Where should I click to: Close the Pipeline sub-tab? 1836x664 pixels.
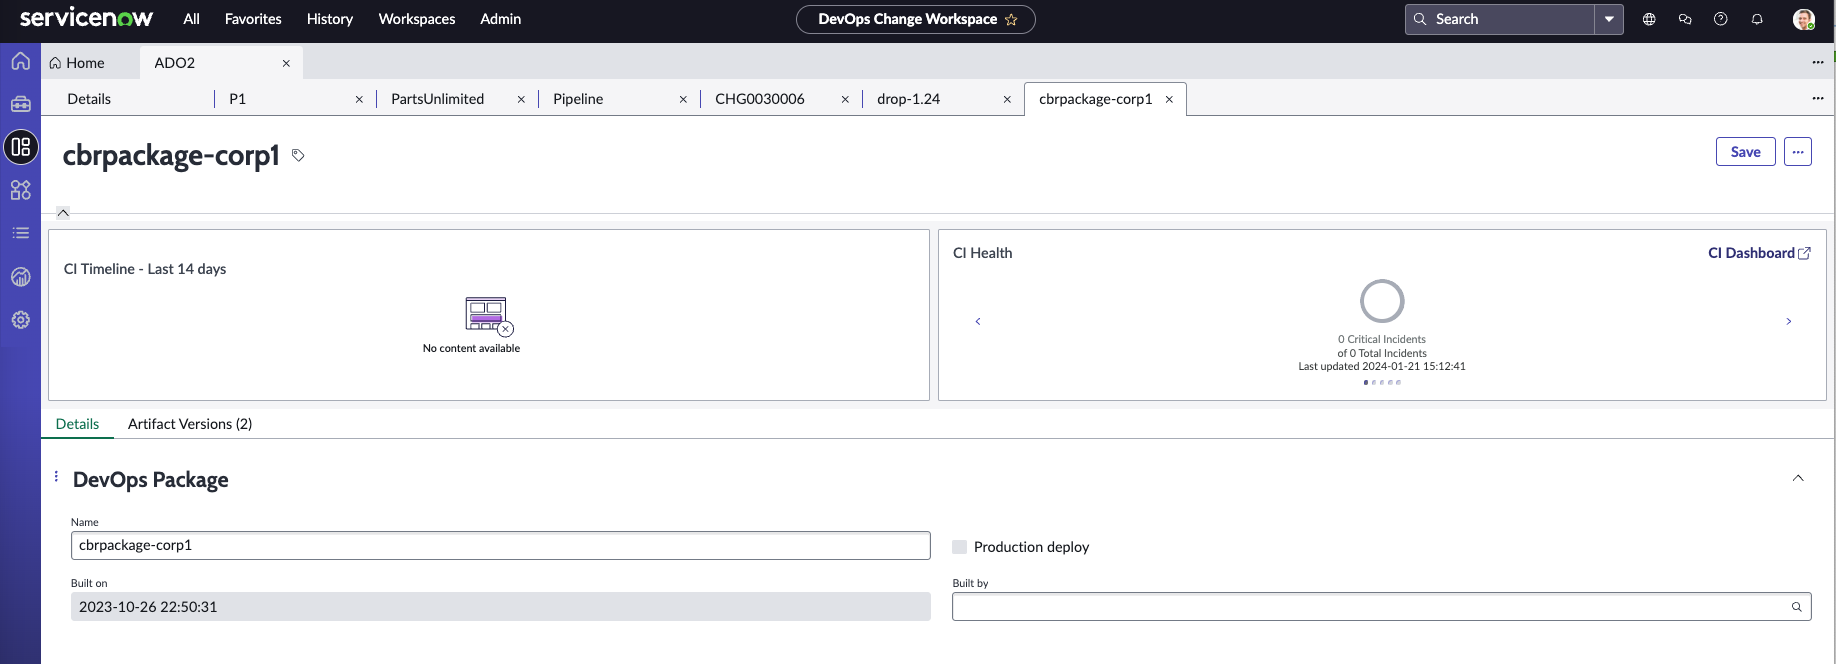pyautogui.click(x=683, y=99)
